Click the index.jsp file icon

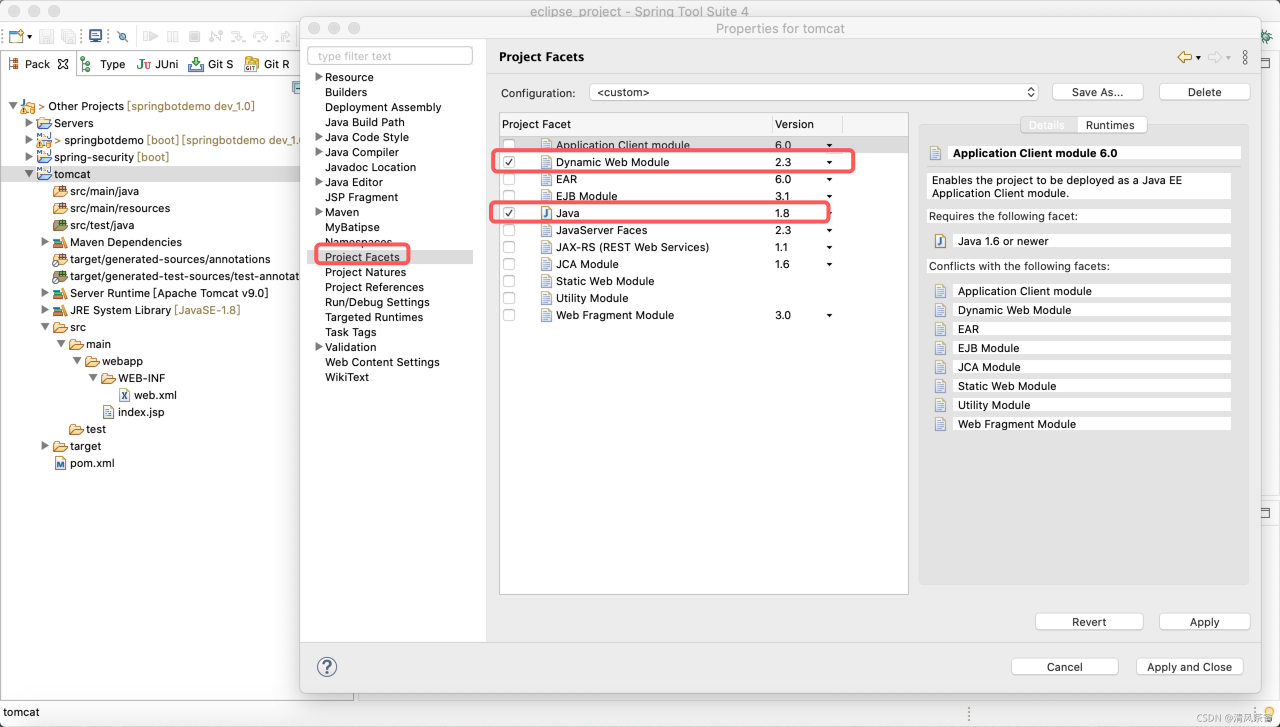click(109, 412)
